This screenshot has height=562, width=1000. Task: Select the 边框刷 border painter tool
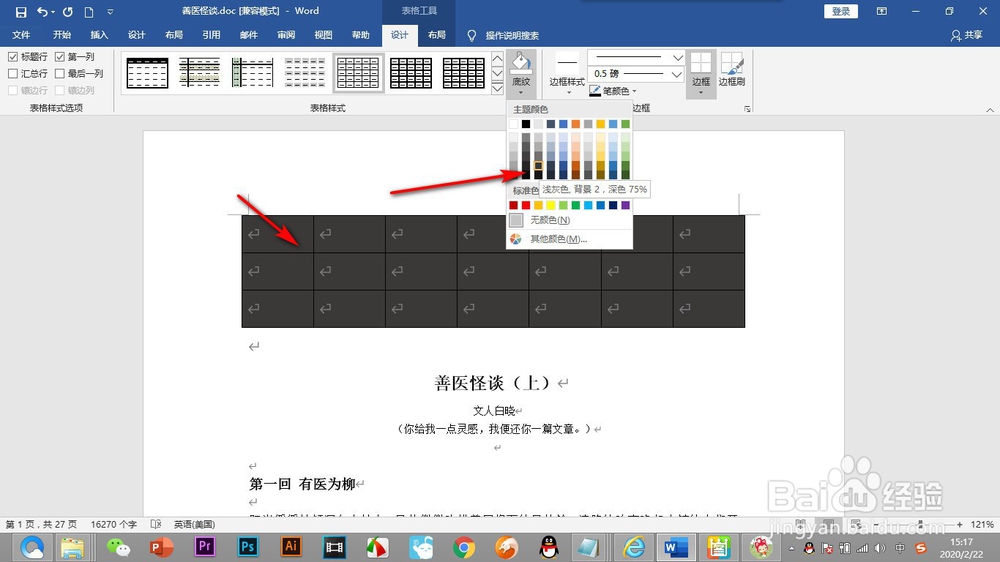click(x=732, y=69)
